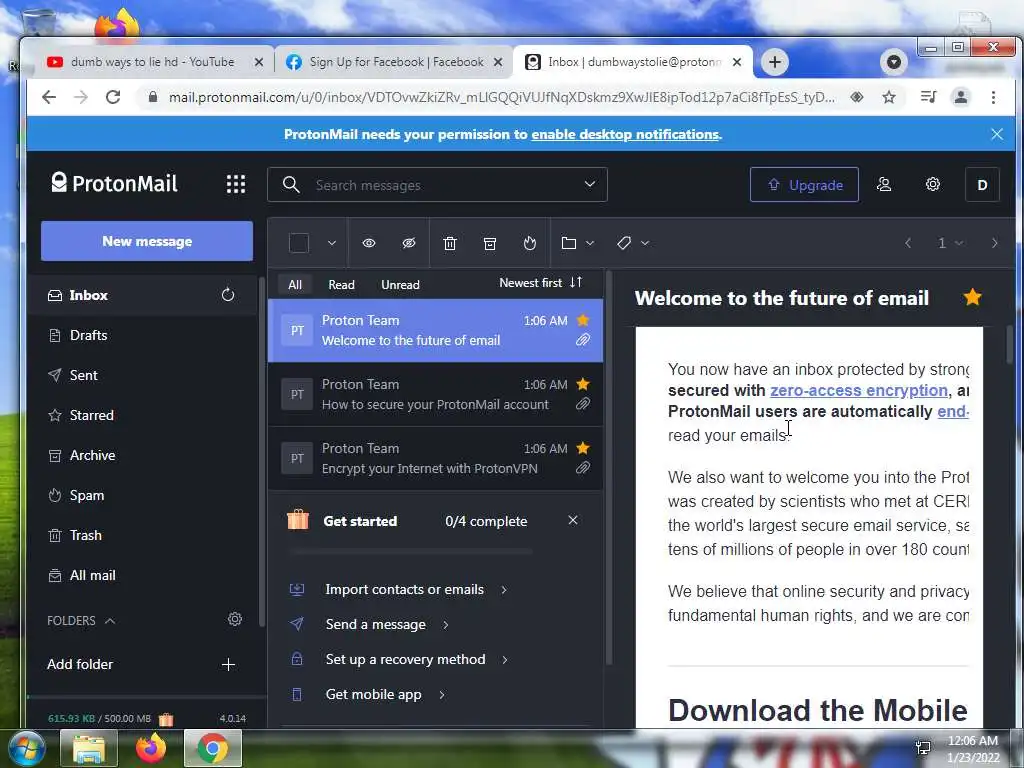
Task: Go to next page arrow in toolbar
Action: (995, 243)
